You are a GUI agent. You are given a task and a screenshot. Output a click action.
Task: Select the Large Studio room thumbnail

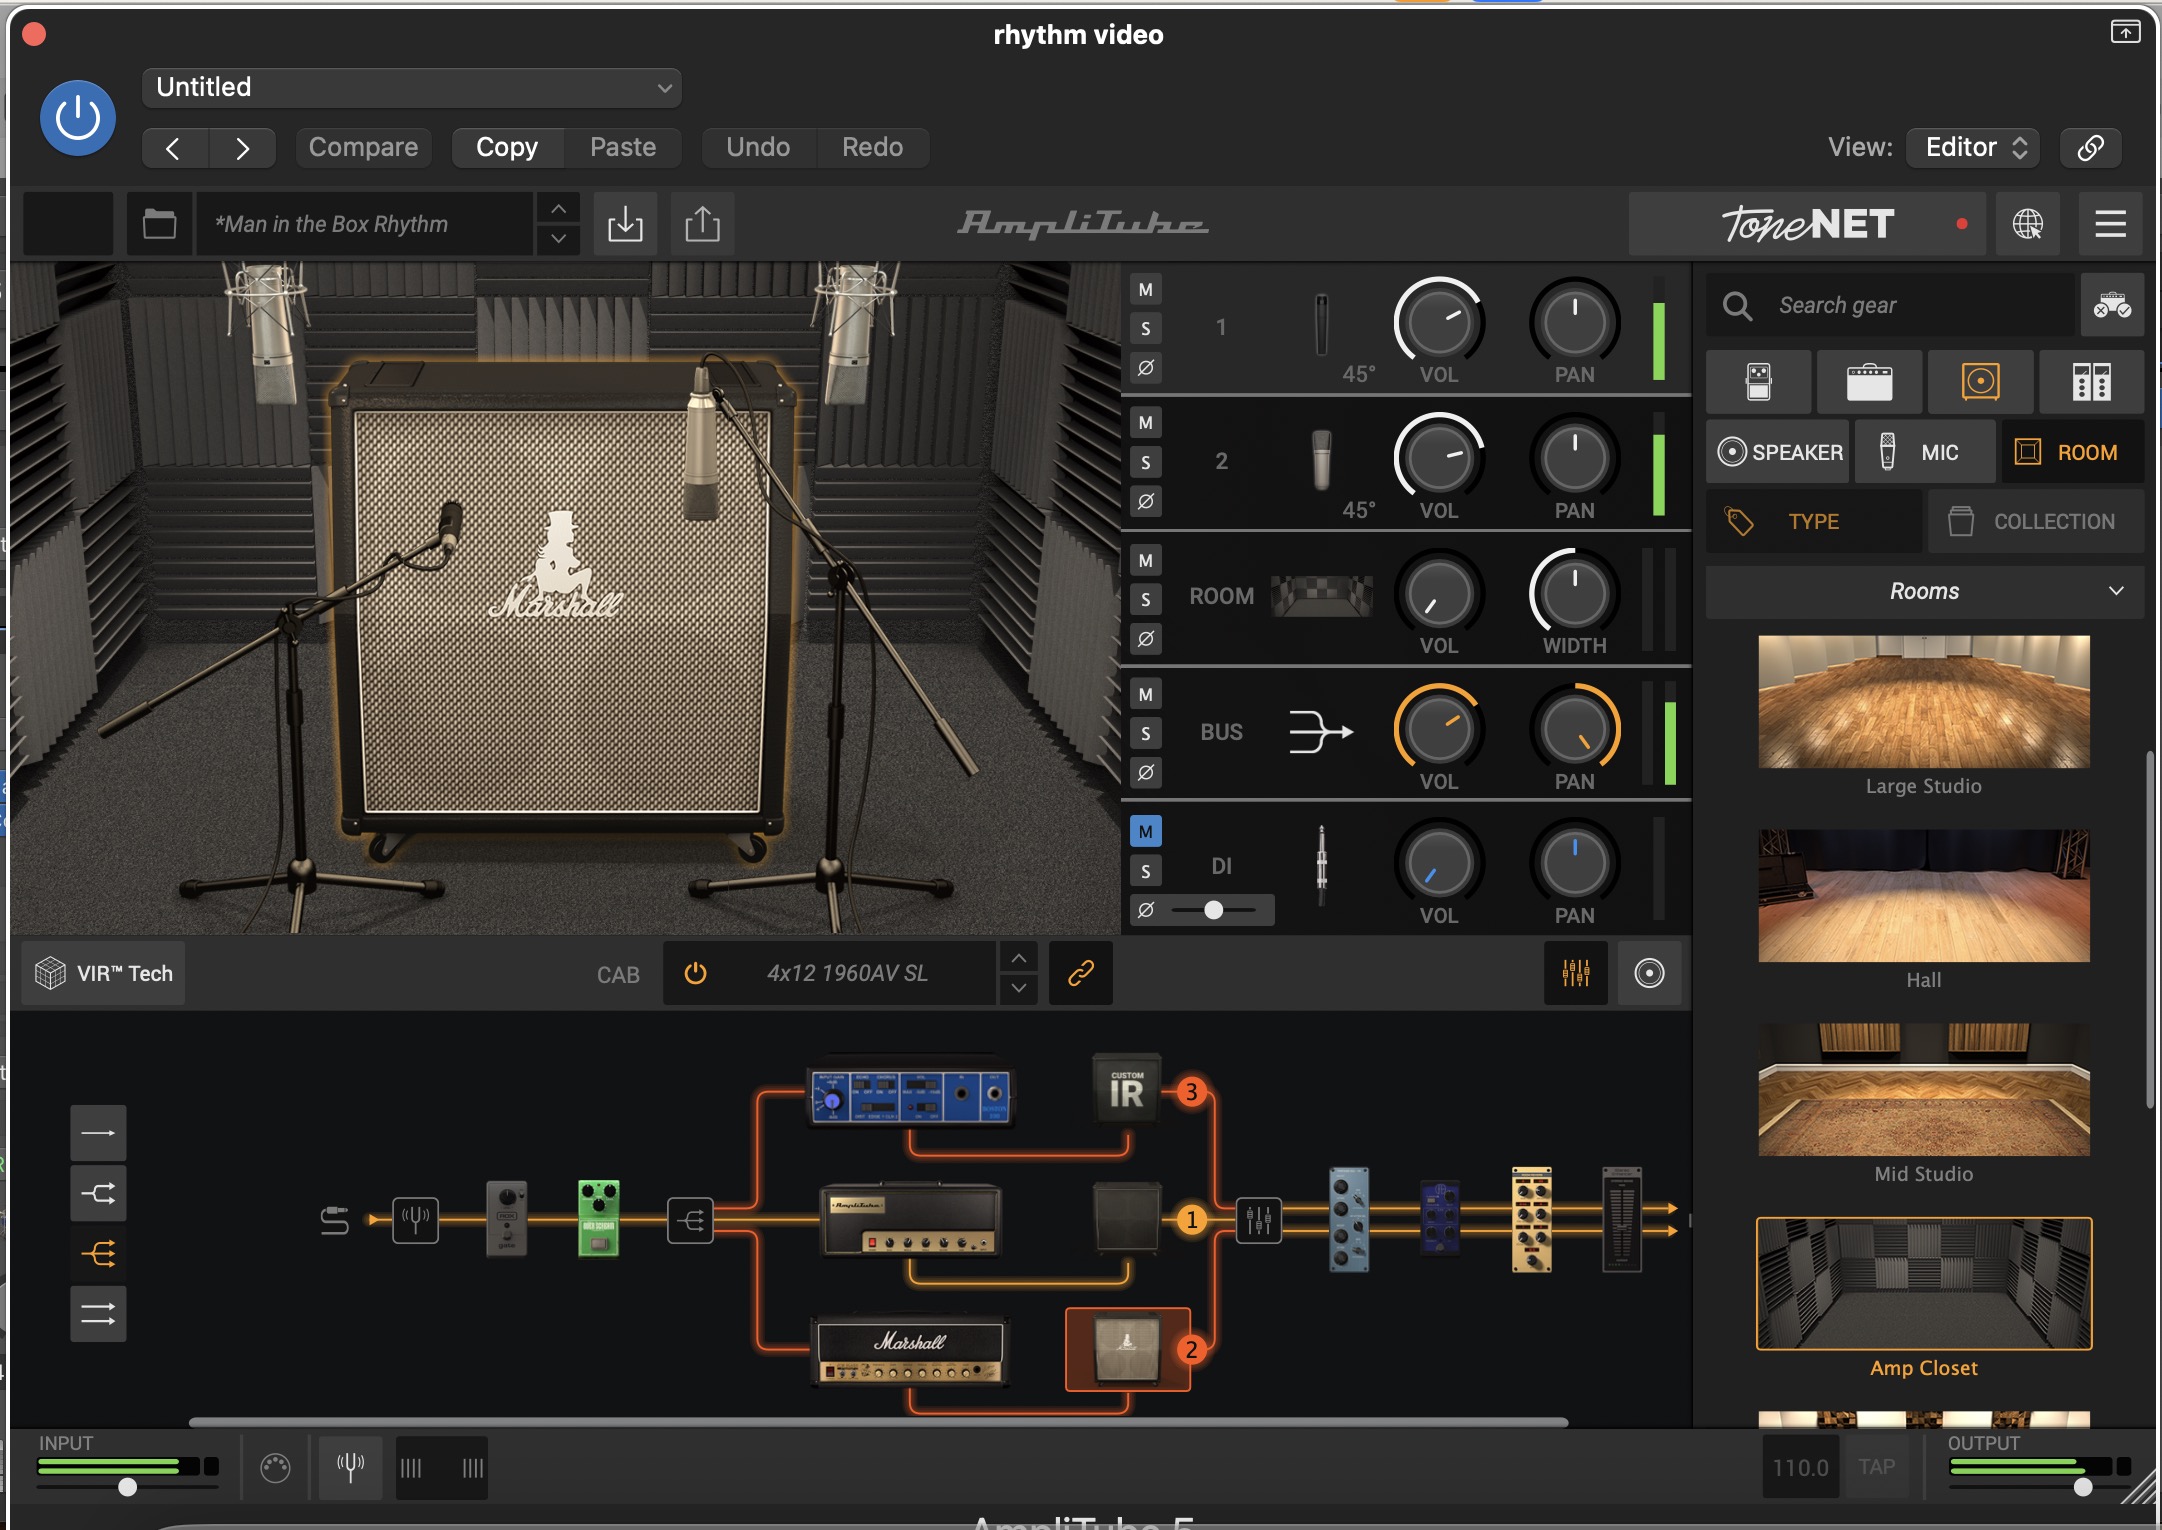coord(1924,702)
